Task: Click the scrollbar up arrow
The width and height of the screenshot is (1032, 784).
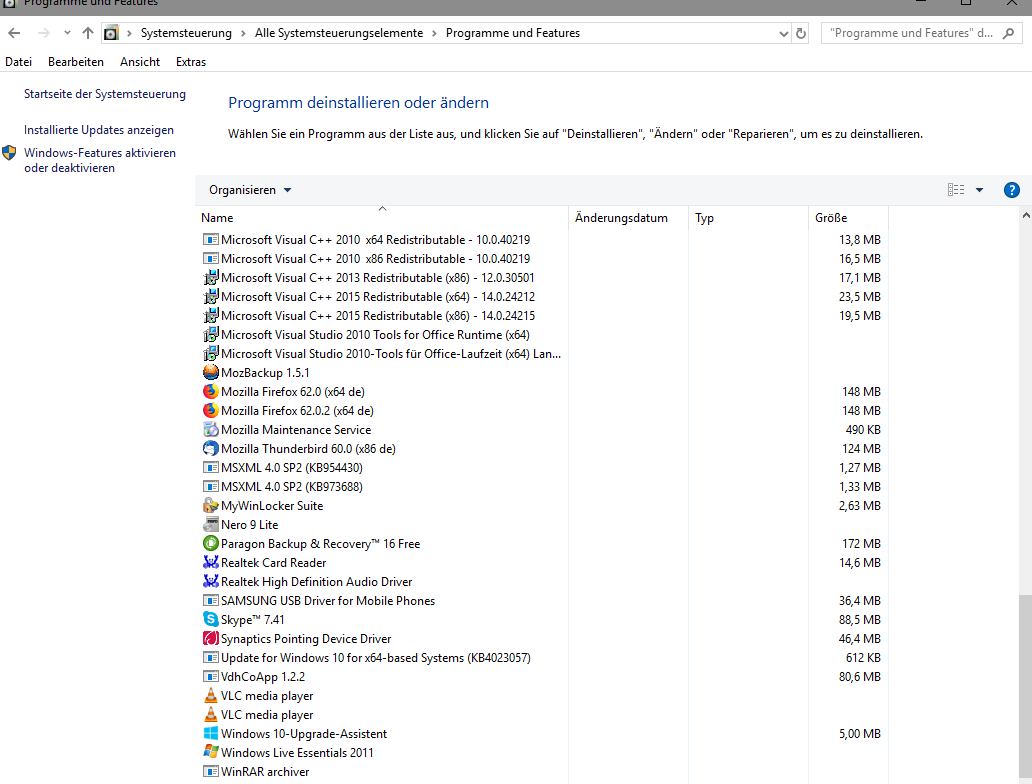Action: point(1025,215)
